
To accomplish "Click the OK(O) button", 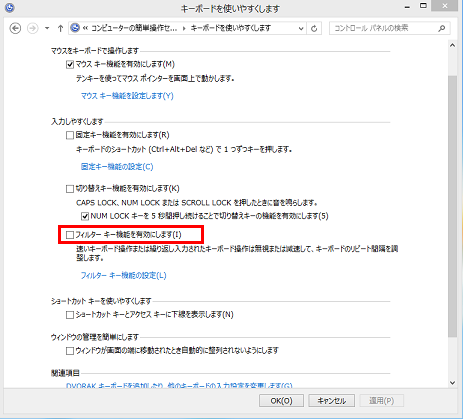I will 281,400.
